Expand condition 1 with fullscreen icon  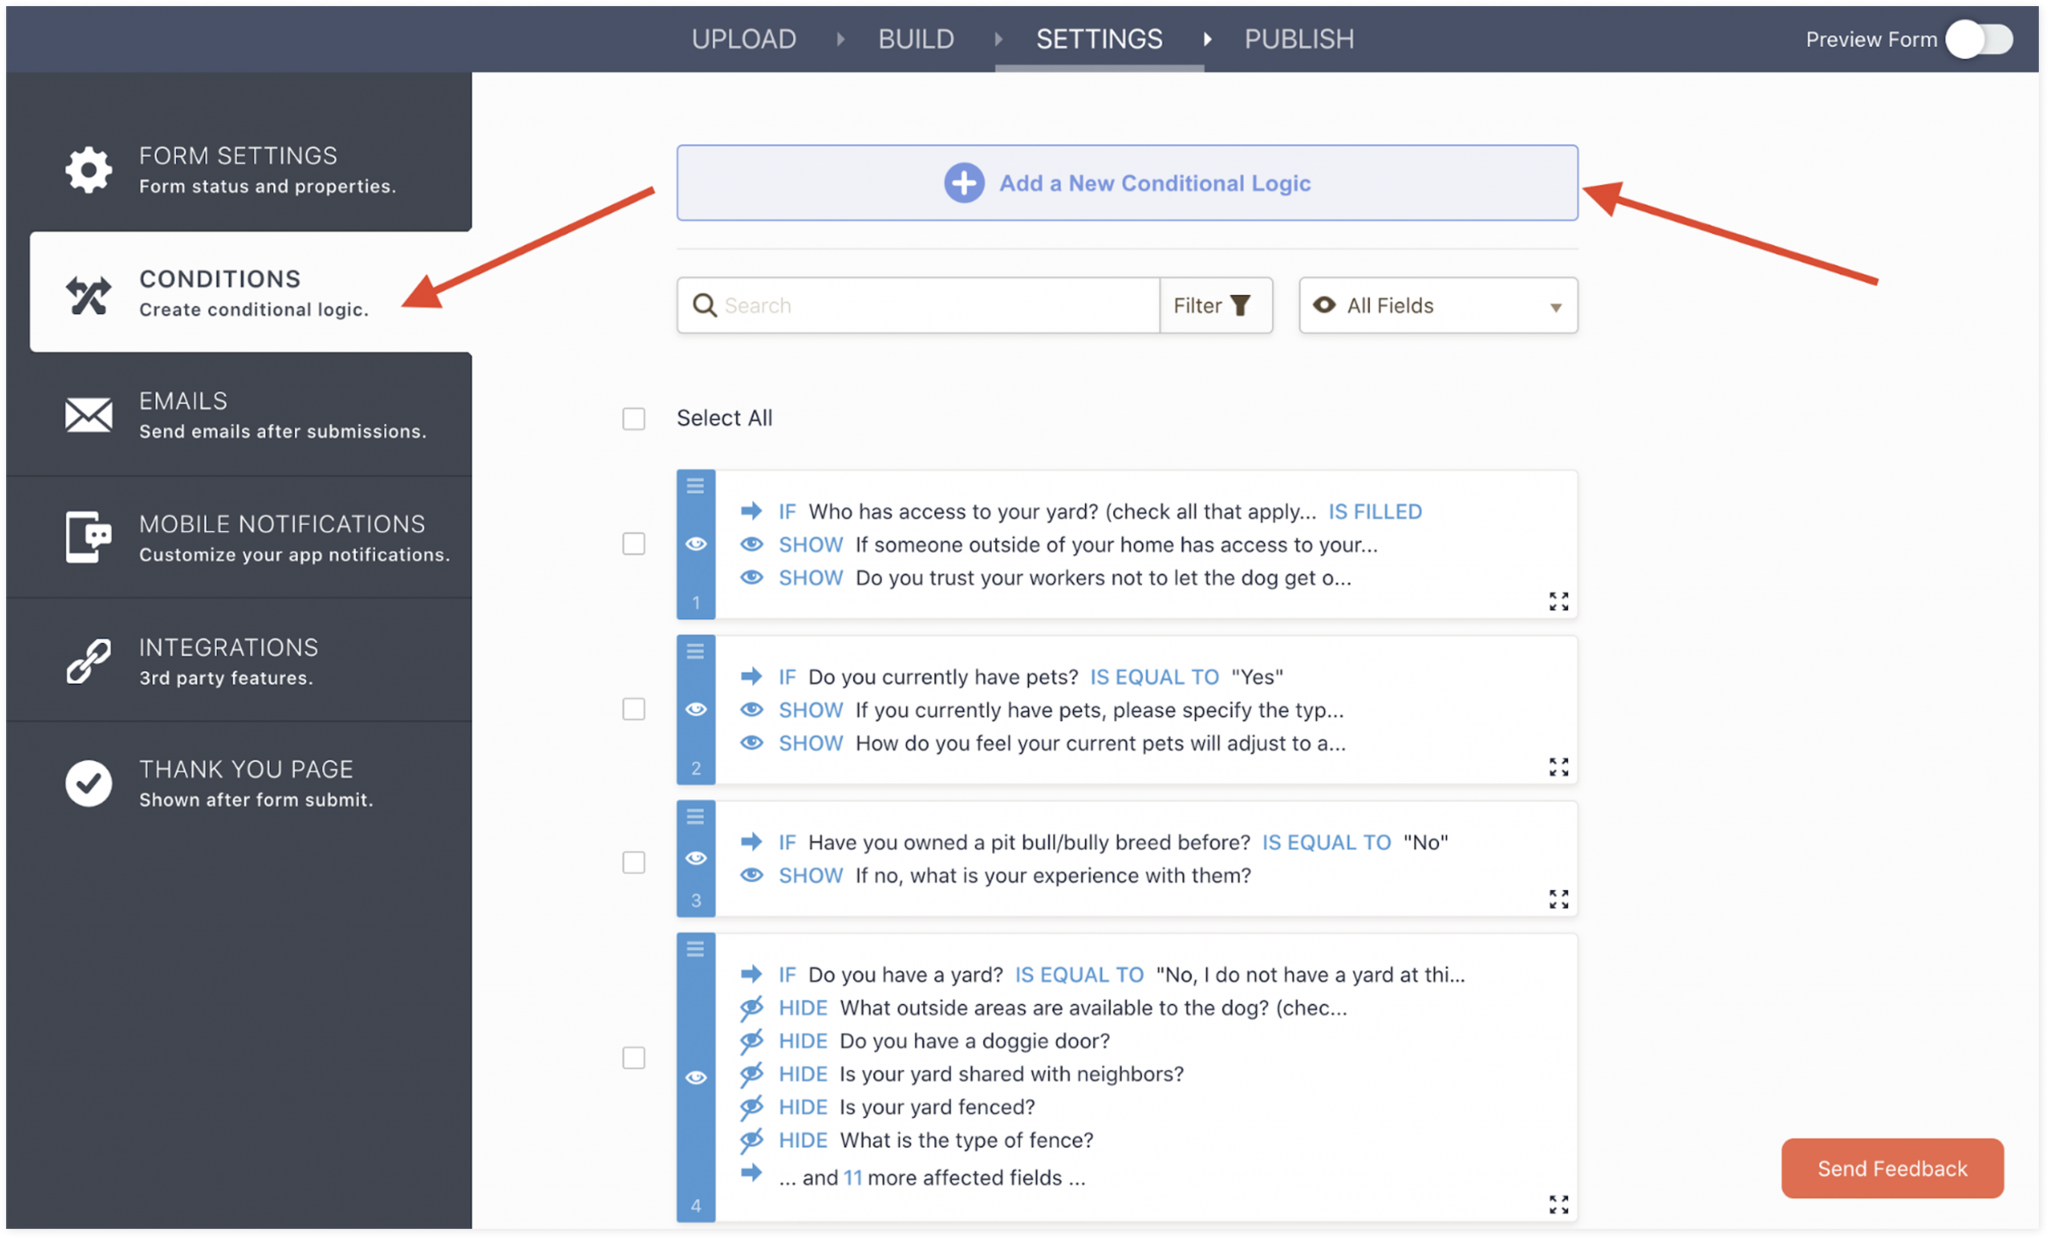tap(1558, 601)
